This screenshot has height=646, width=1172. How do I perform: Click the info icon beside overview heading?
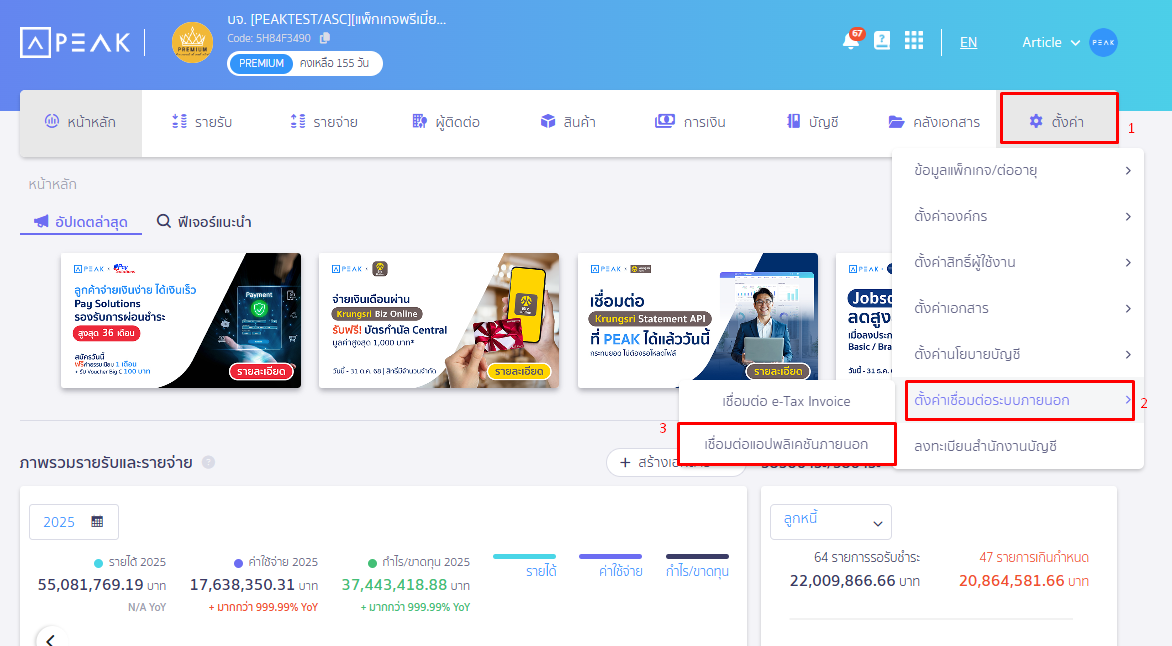click(x=208, y=462)
